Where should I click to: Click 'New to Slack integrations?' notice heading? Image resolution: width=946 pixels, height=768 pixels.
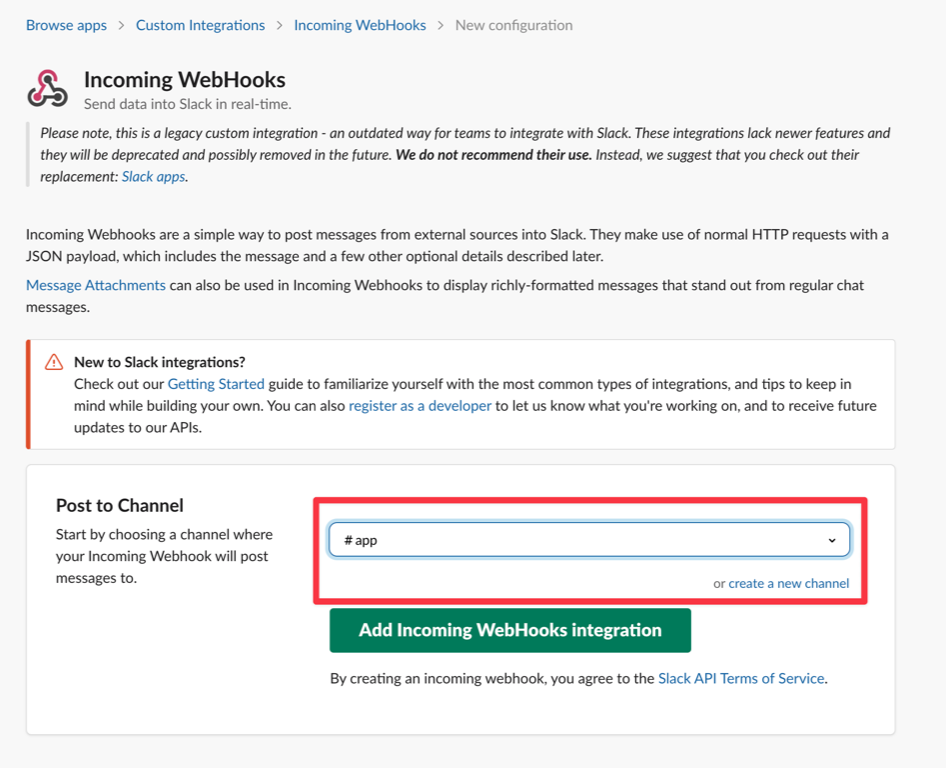pos(160,362)
